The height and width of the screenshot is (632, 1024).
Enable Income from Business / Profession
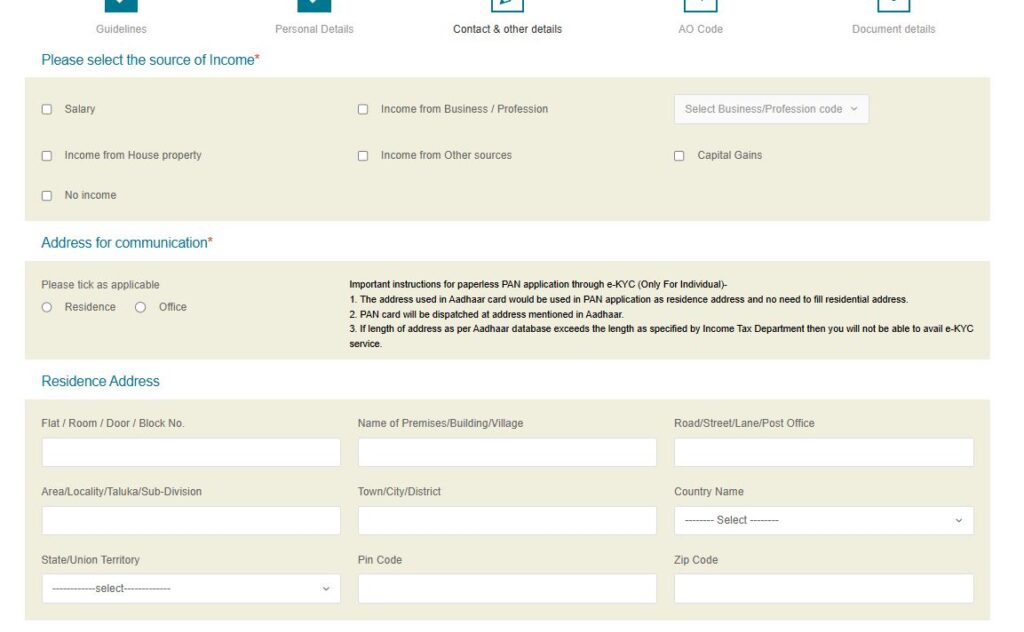(x=363, y=109)
